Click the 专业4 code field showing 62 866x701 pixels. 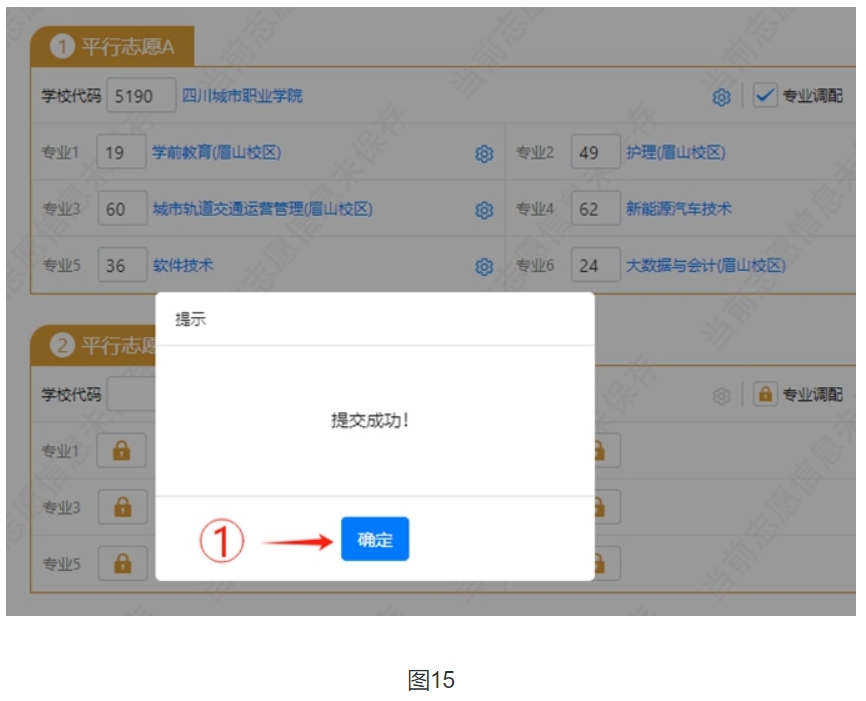[596, 210]
